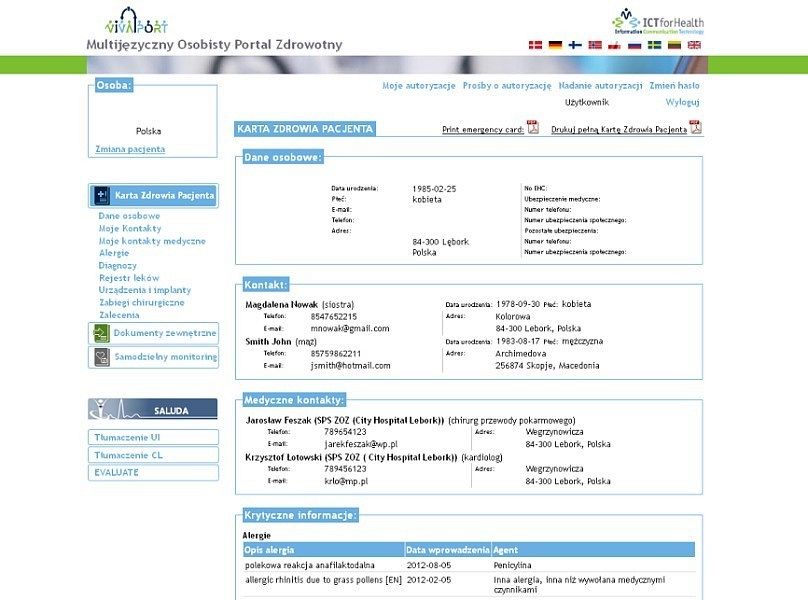Click the Dokumenty zewnętrzne green icon

[x=101, y=333]
